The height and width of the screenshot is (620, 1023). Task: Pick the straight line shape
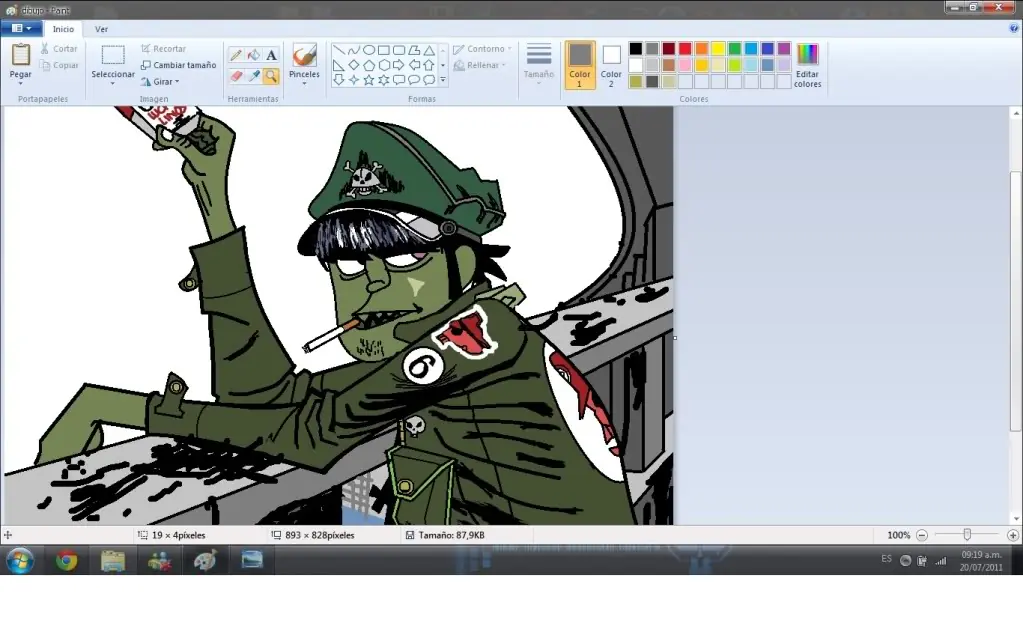(x=339, y=50)
